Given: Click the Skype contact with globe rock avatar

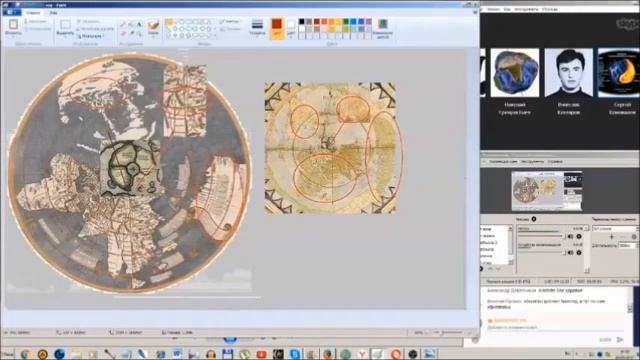Looking at the screenshot, I should (x=514, y=73).
